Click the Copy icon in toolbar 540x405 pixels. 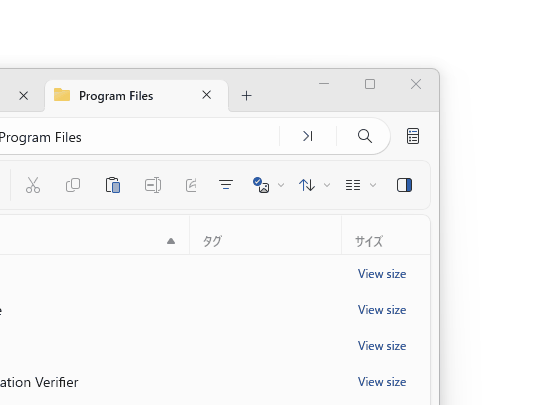pyautogui.click(x=73, y=185)
